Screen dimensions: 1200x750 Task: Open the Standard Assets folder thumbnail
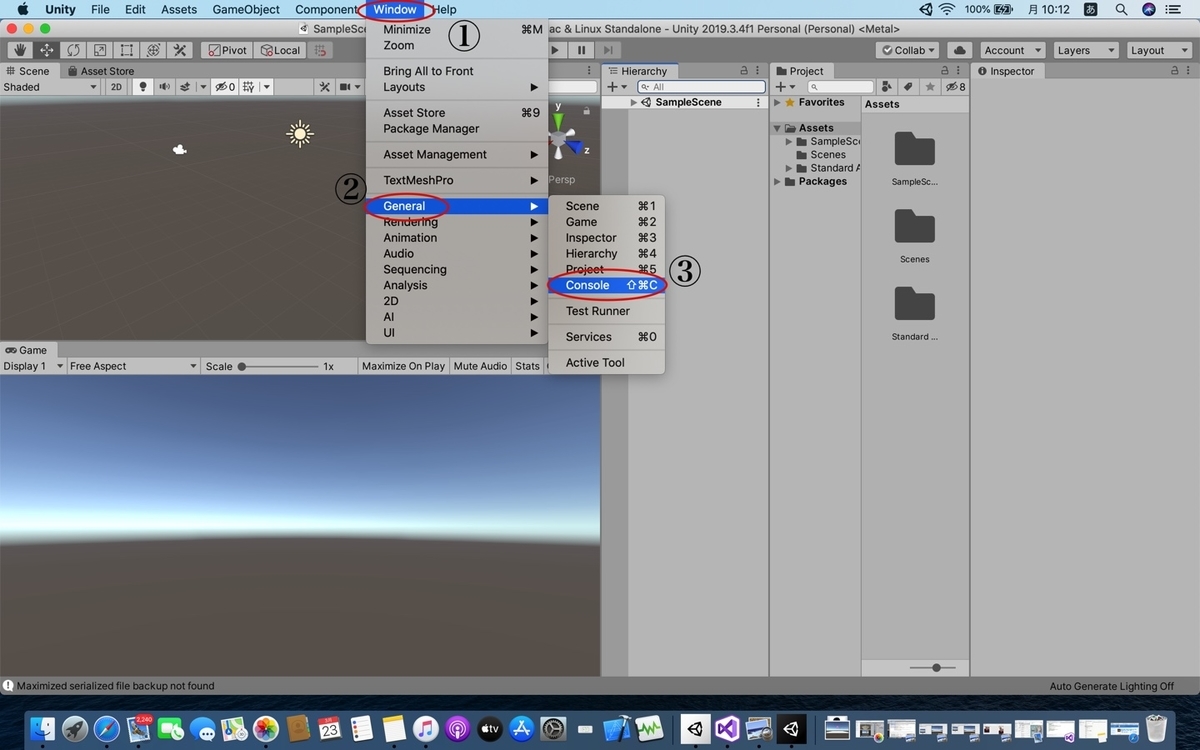(x=914, y=305)
